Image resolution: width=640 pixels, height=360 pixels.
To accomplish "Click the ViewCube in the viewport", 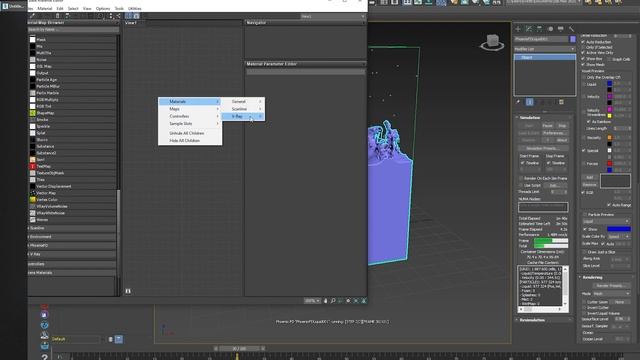I will point(492,42).
